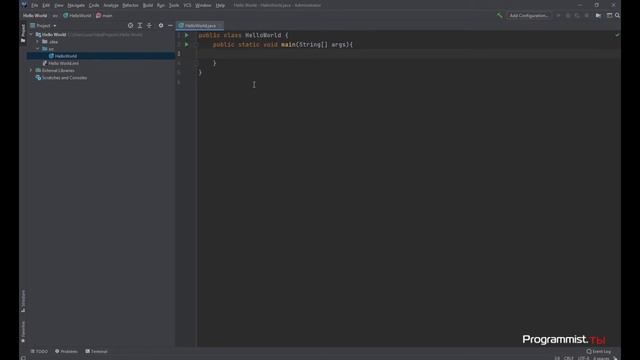Screen dimensions: 640x360
Task: Collapse the src folder
Action: [x=38, y=49]
